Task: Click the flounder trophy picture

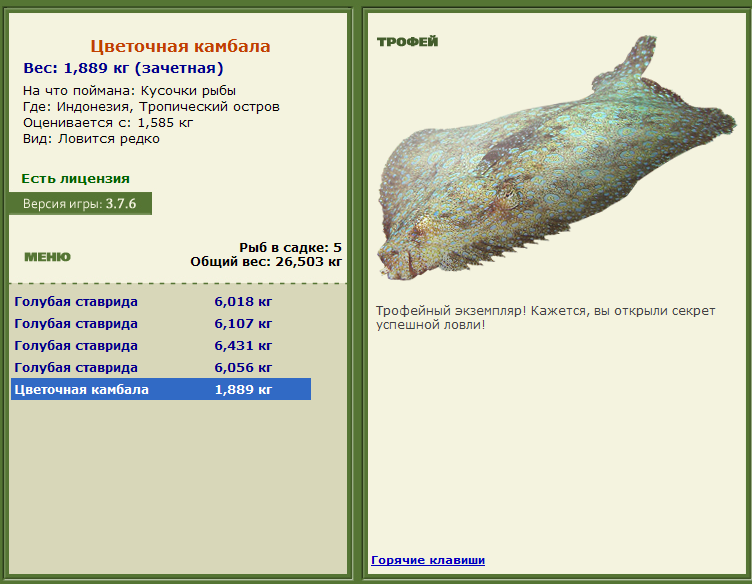Action: click(556, 158)
